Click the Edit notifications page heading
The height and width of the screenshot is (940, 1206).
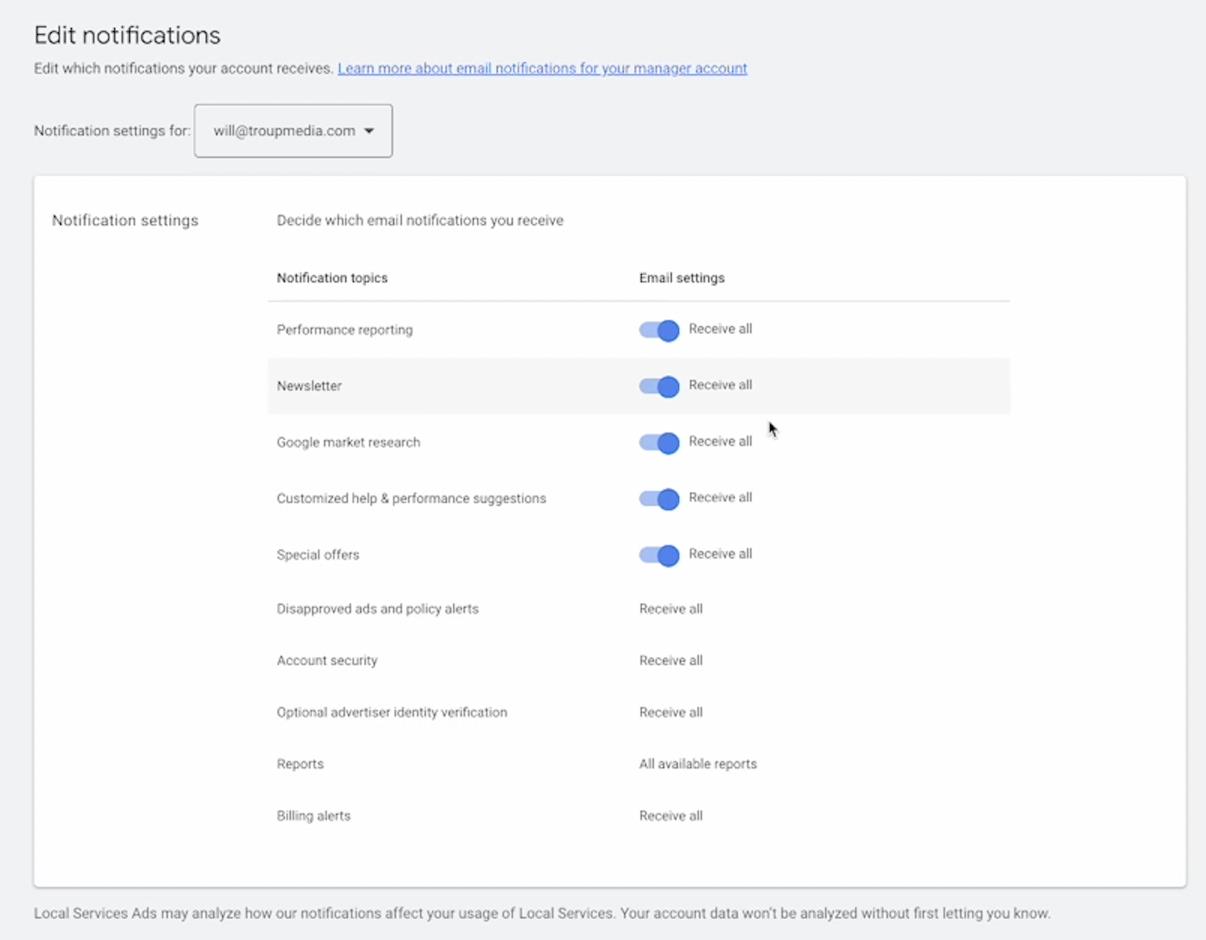click(x=127, y=36)
